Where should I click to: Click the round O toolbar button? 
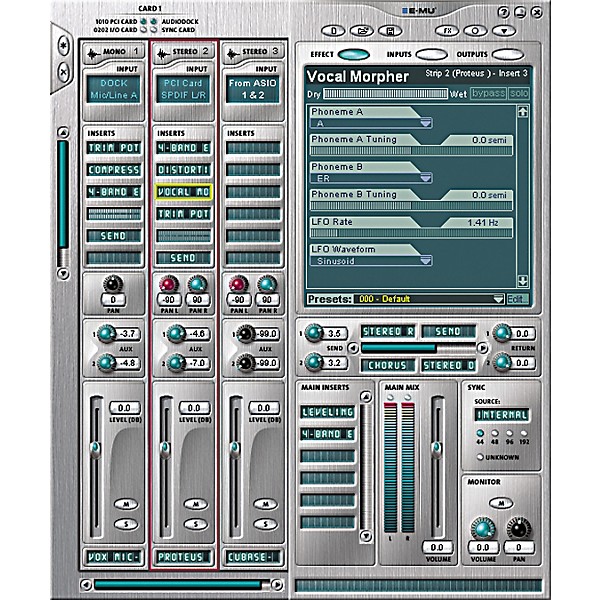coord(475,31)
